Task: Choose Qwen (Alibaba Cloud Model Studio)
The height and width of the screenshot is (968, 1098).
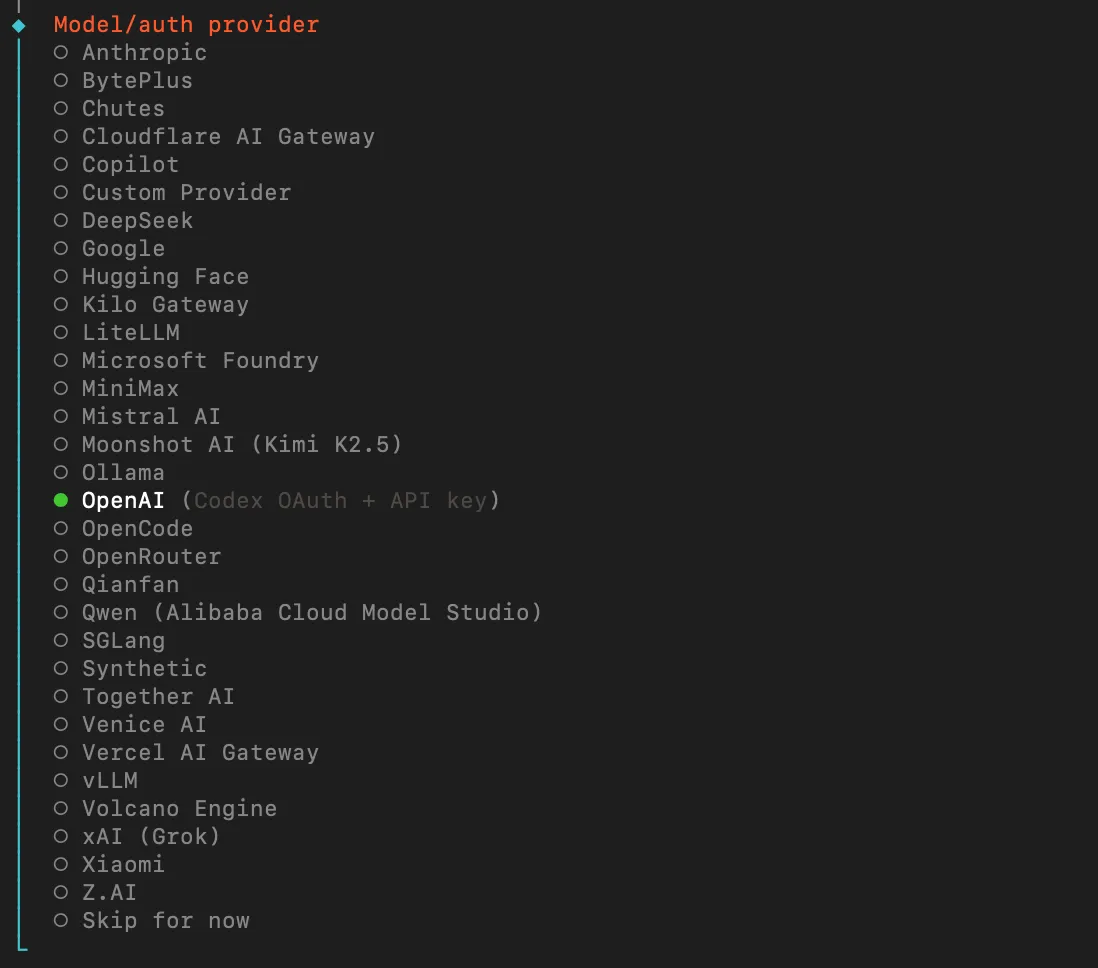Action: [311, 613]
